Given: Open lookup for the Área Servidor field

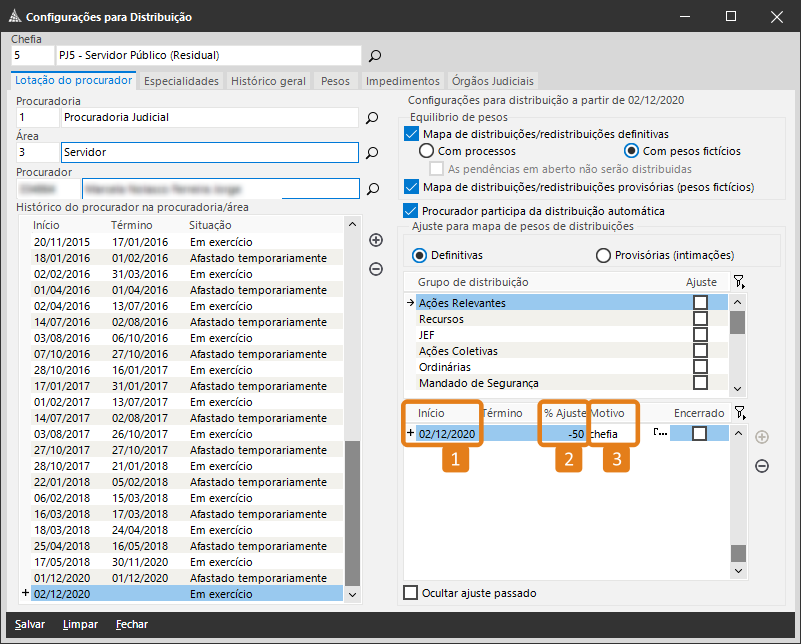Looking at the screenshot, I should pyautogui.click(x=372, y=153).
